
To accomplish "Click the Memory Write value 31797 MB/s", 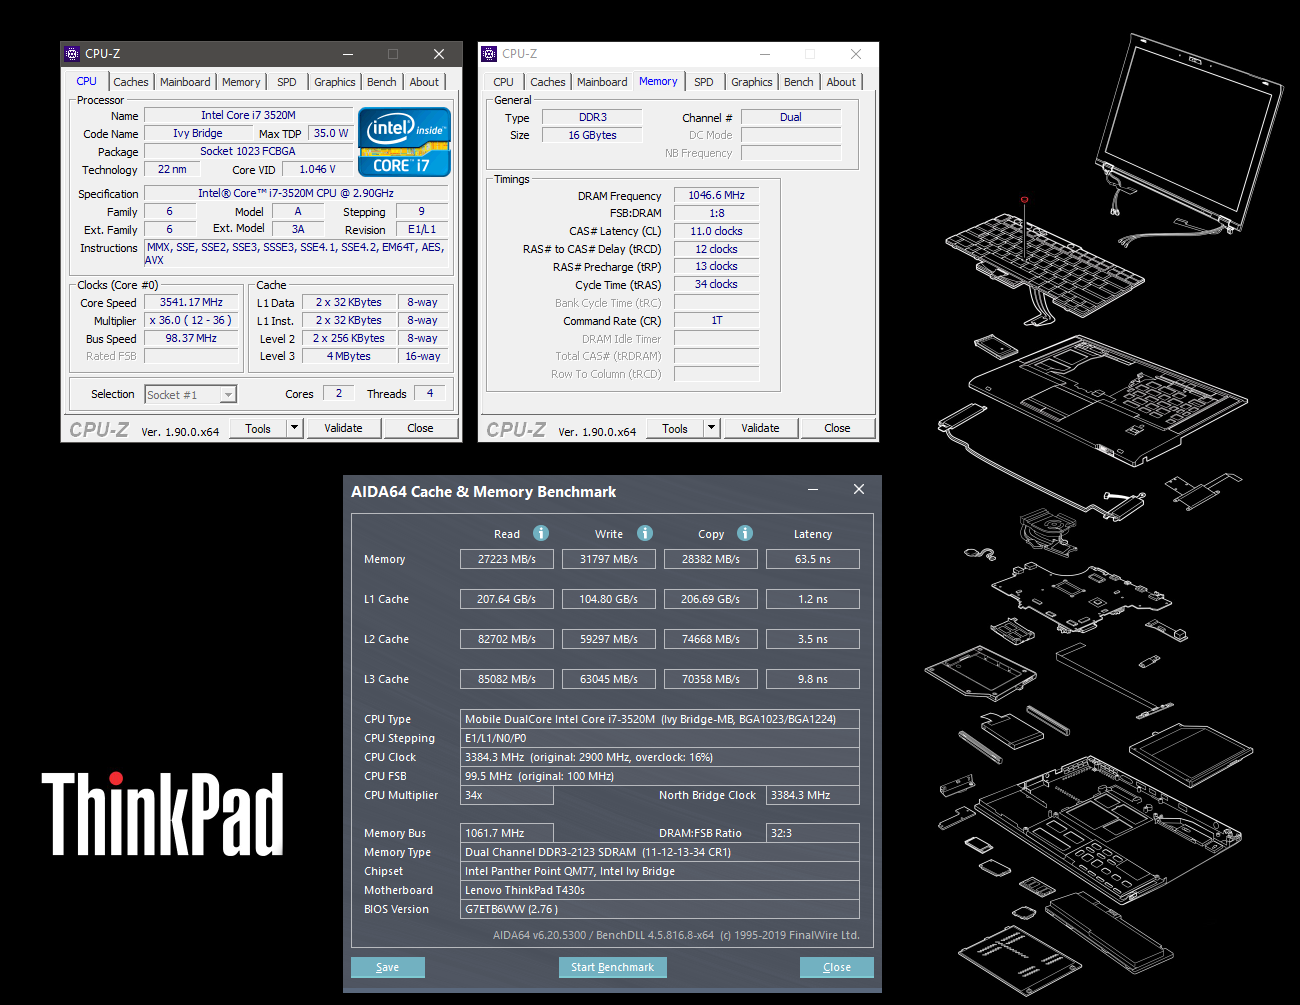I will pyautogui.click(x=609, y=559).
